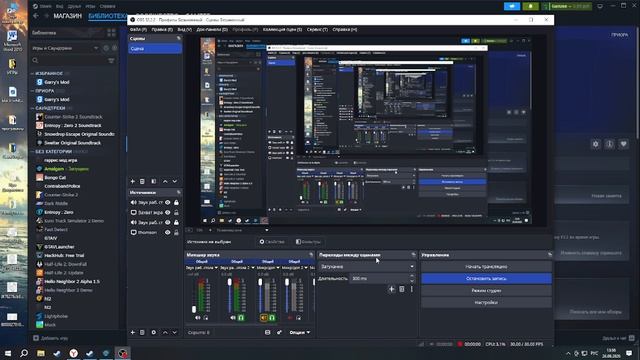Click the 'Остановить запись' button
Screen dimensions: 640x360
pyautogui.click(x=486, y=278)
